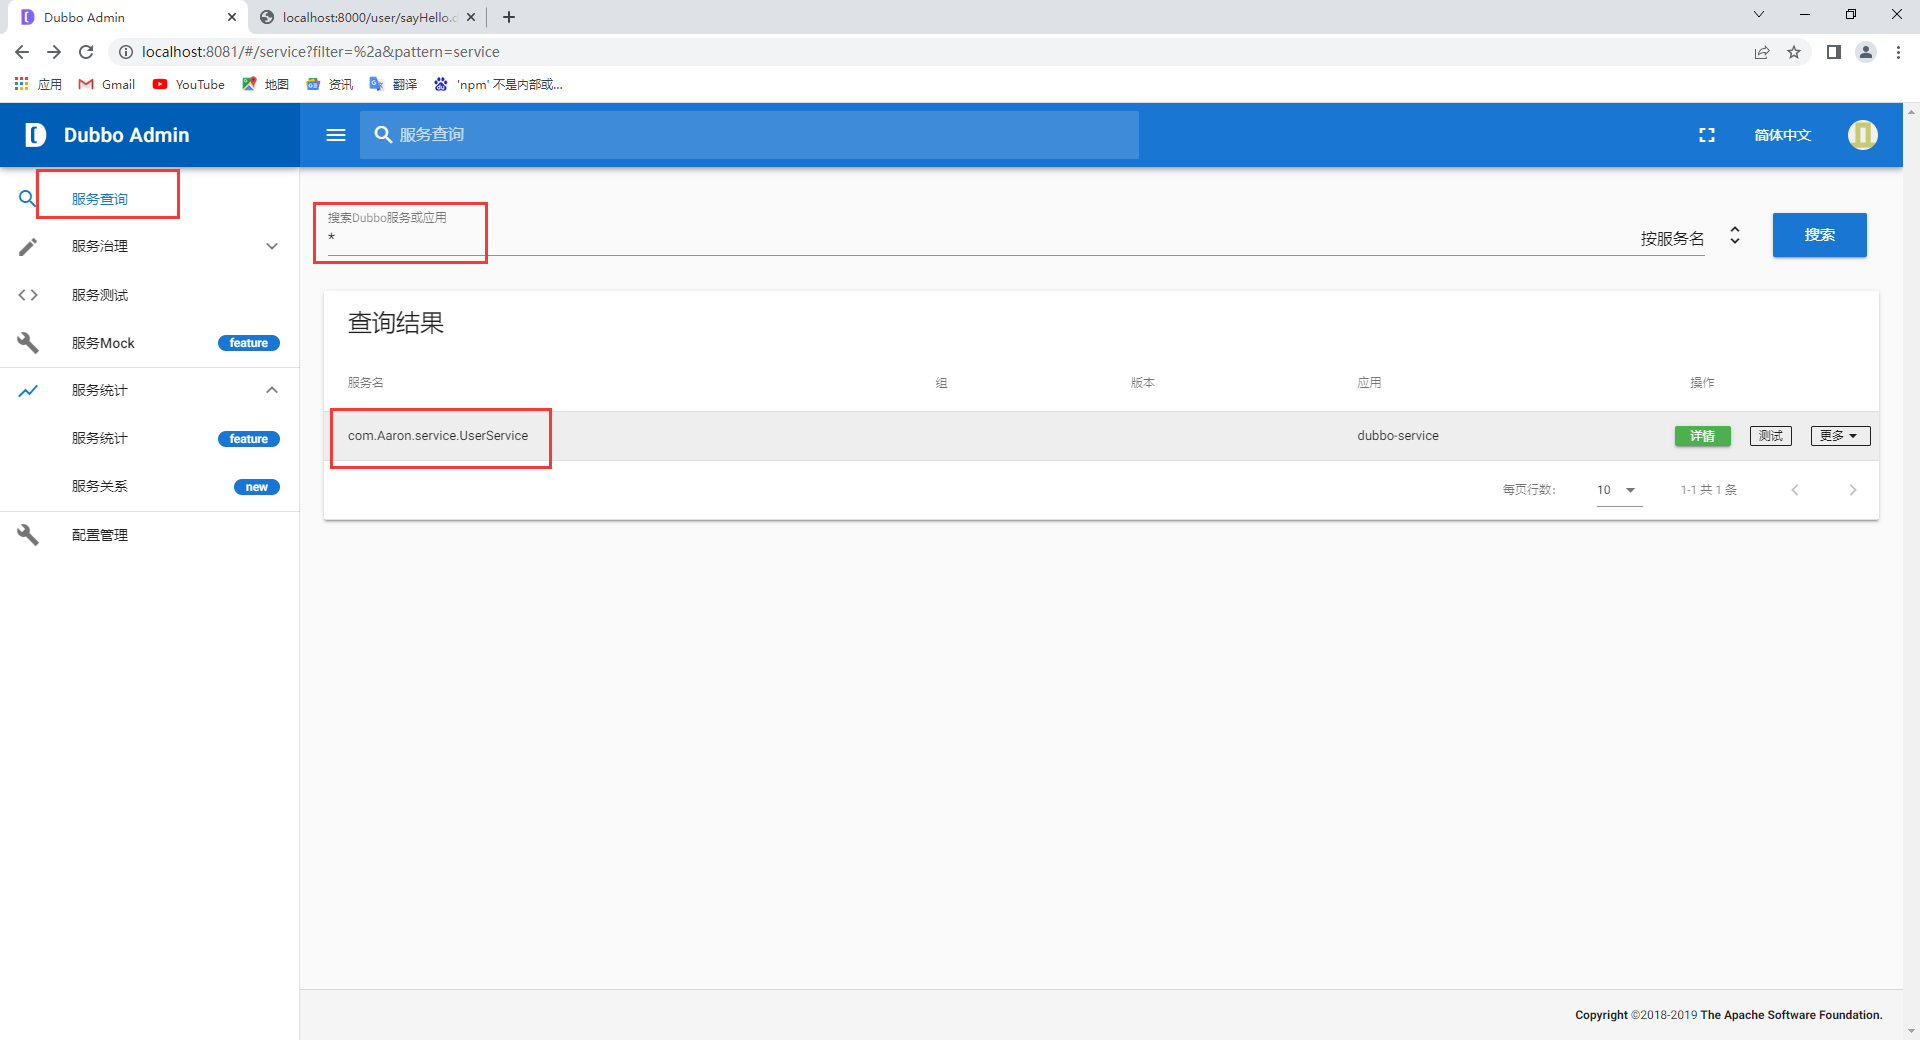Click the code brackets icon beside 服务测试
Viewport: 1920px width, 1040px height.
pyautogui.click(x=28, y=295)
